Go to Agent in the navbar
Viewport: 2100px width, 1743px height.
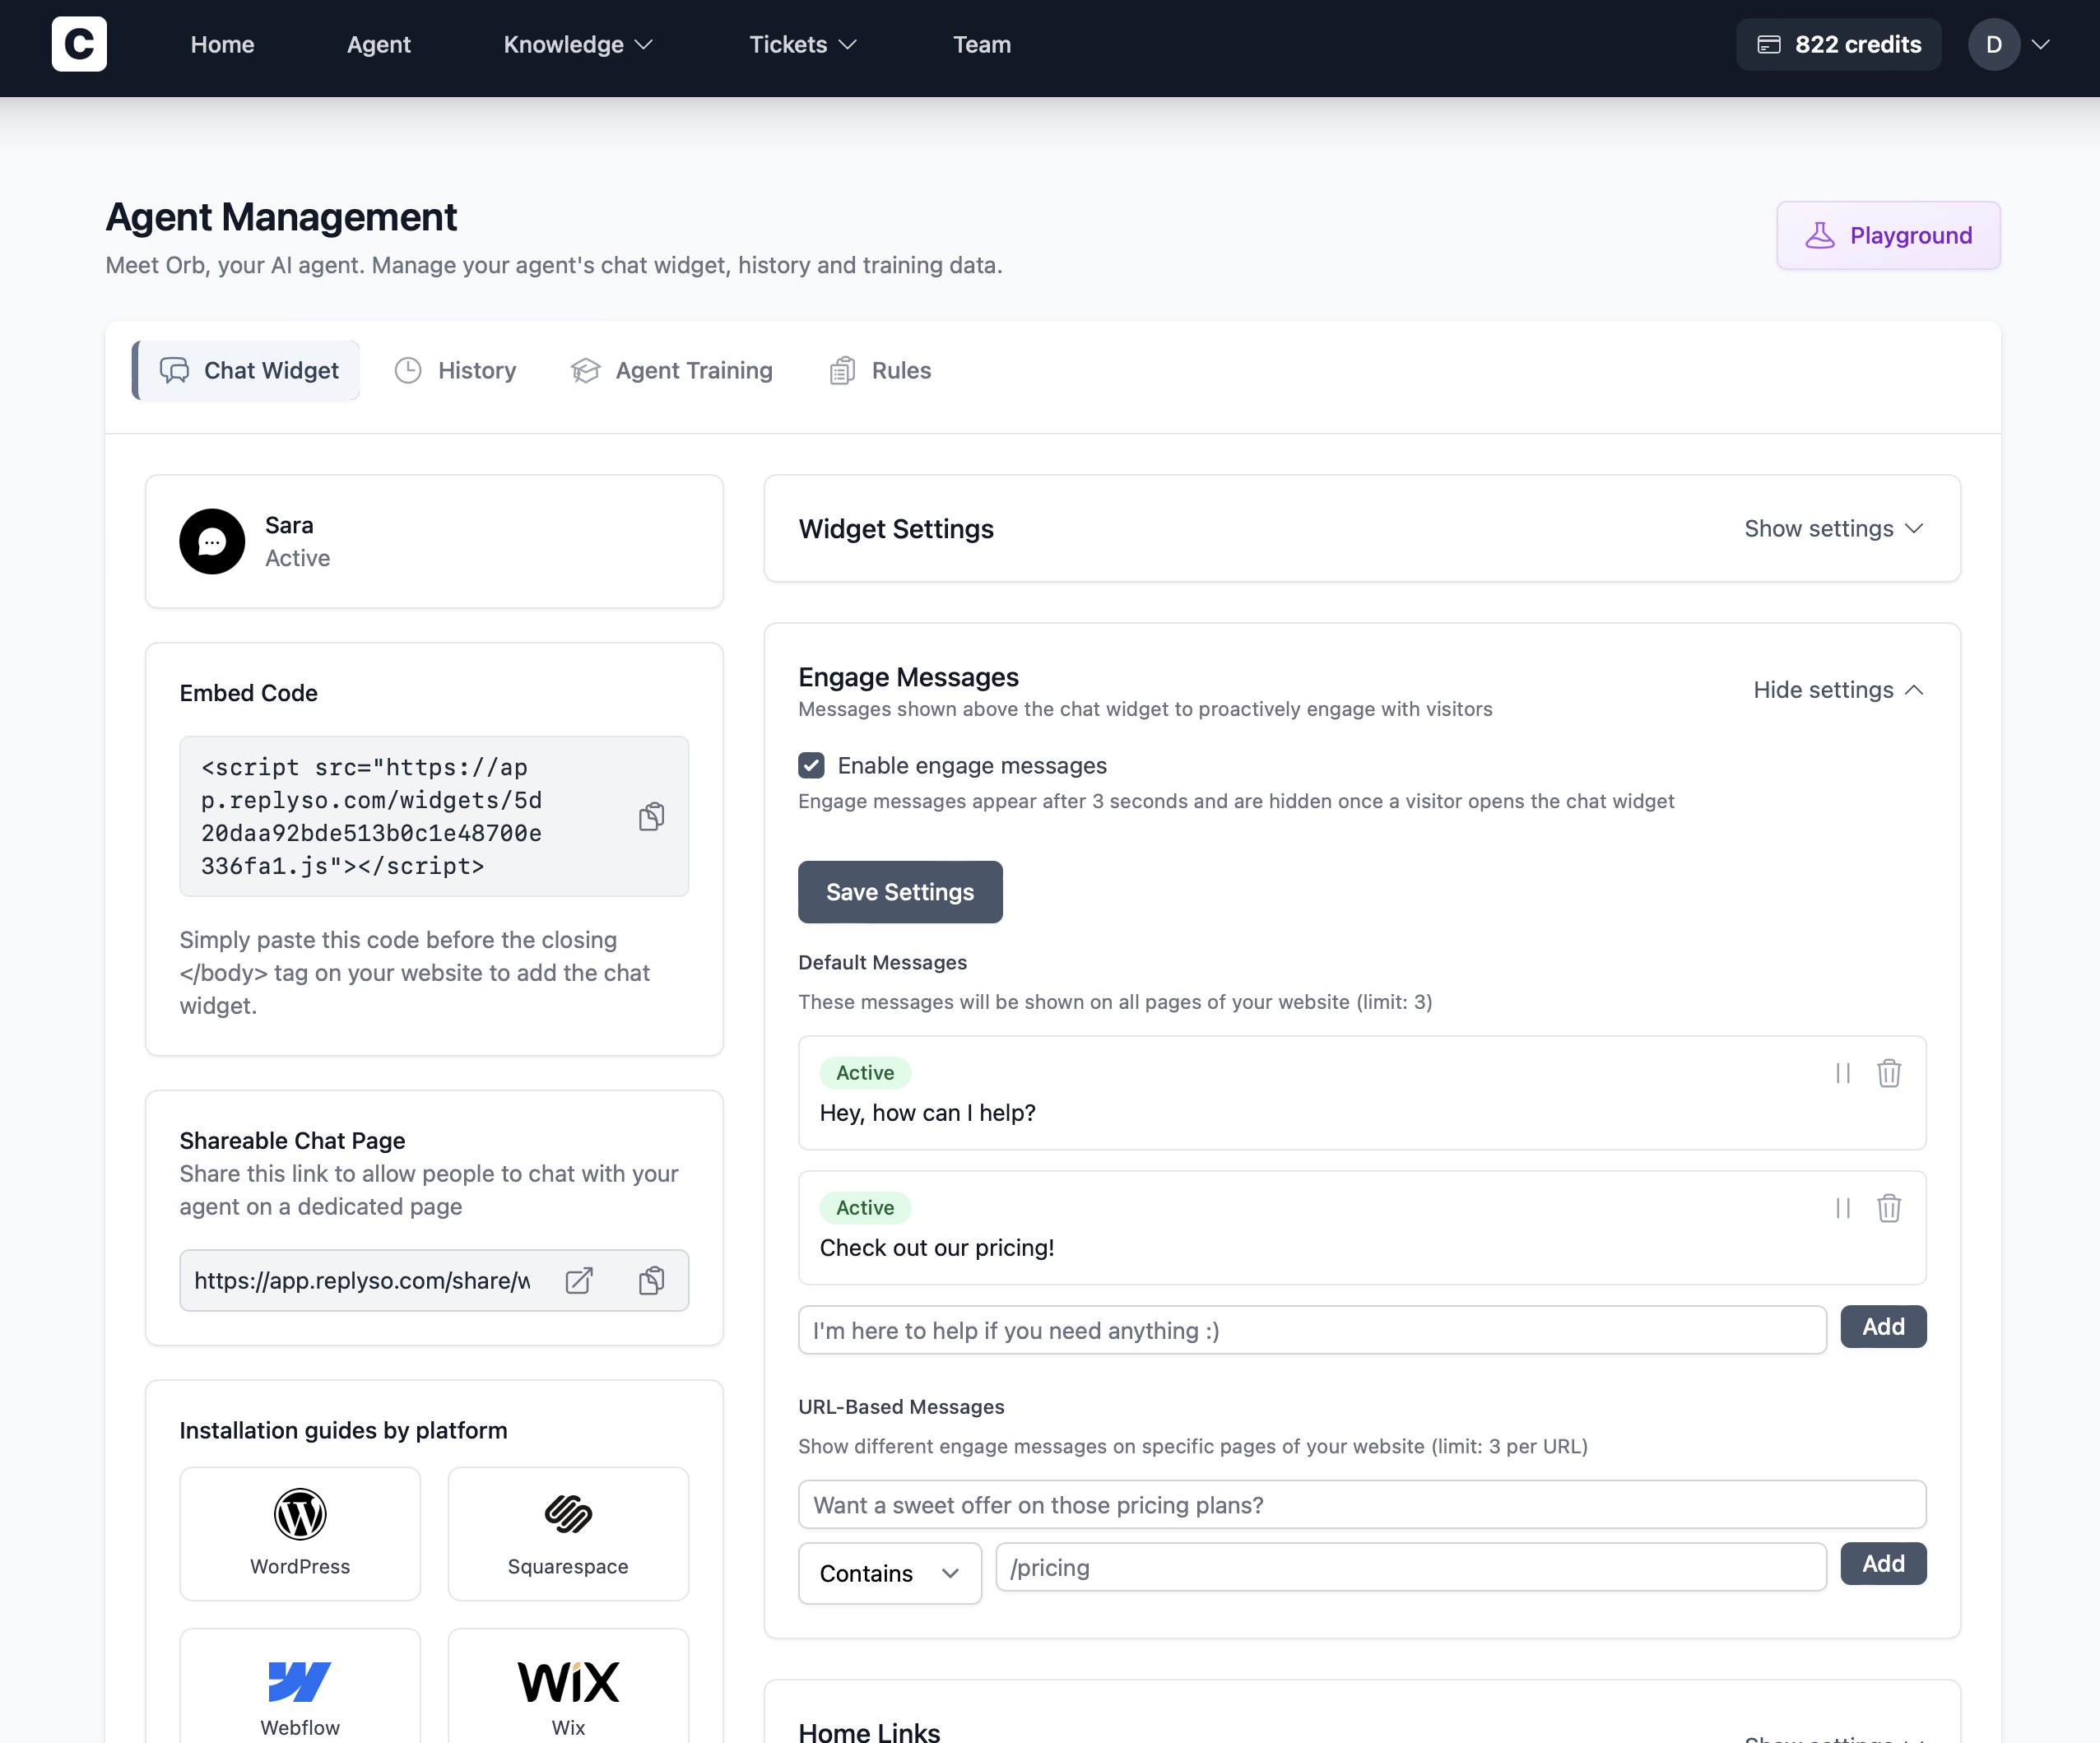(x=378, y=44)
